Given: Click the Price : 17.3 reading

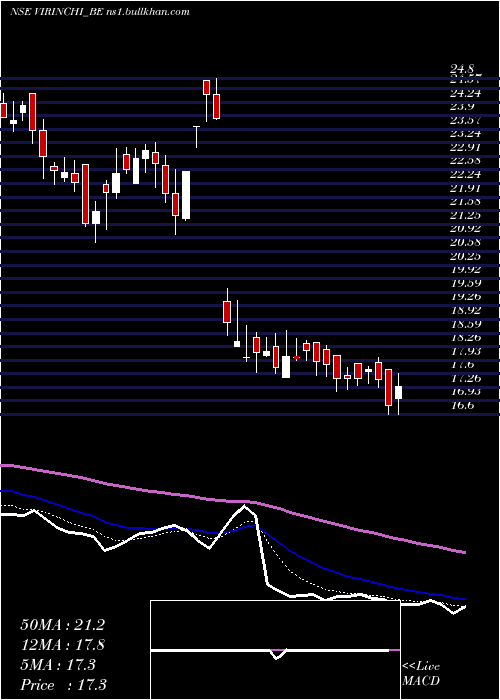Looking at the screenshot, I should (x=63, y=685).
